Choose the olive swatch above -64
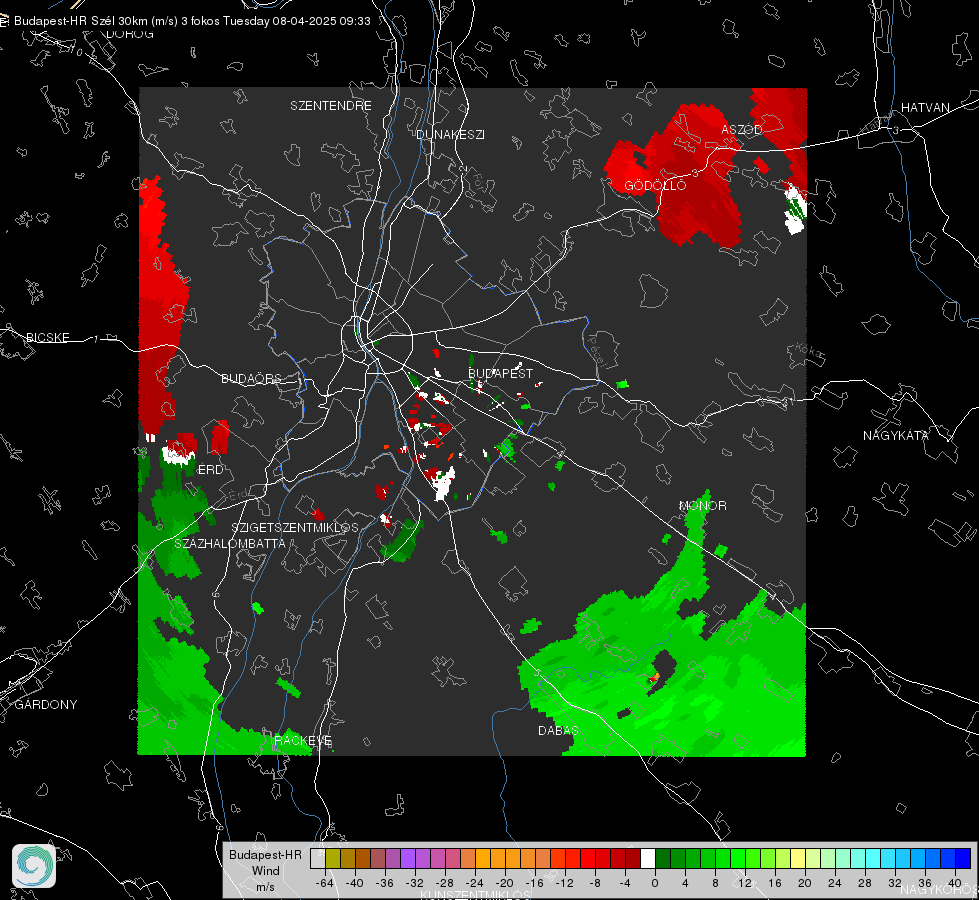Viewport: 979px width, 900px height. tap(333, 859)
